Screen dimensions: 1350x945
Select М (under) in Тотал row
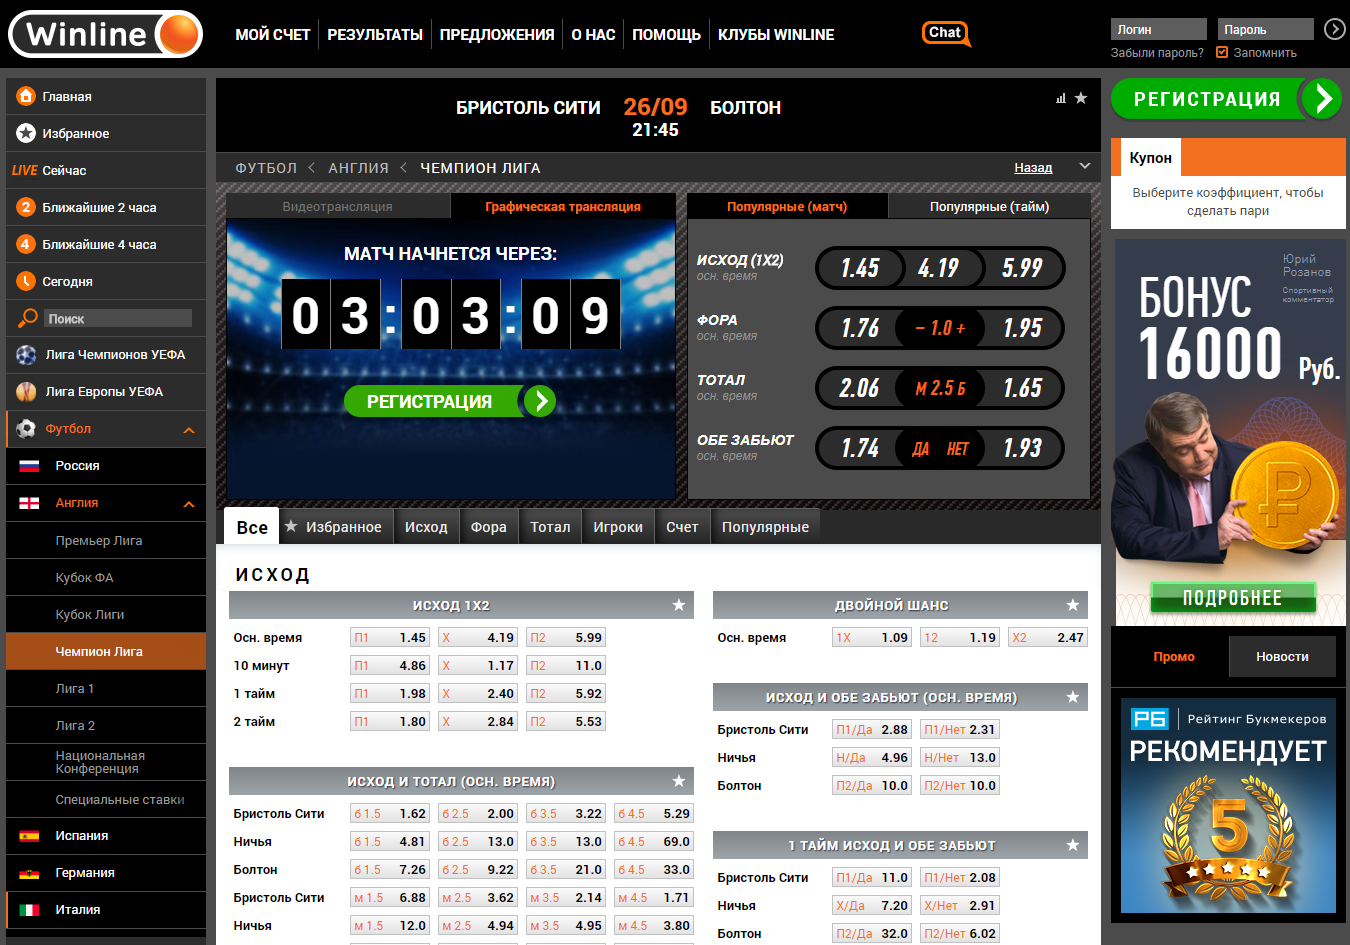pos(922,388)
